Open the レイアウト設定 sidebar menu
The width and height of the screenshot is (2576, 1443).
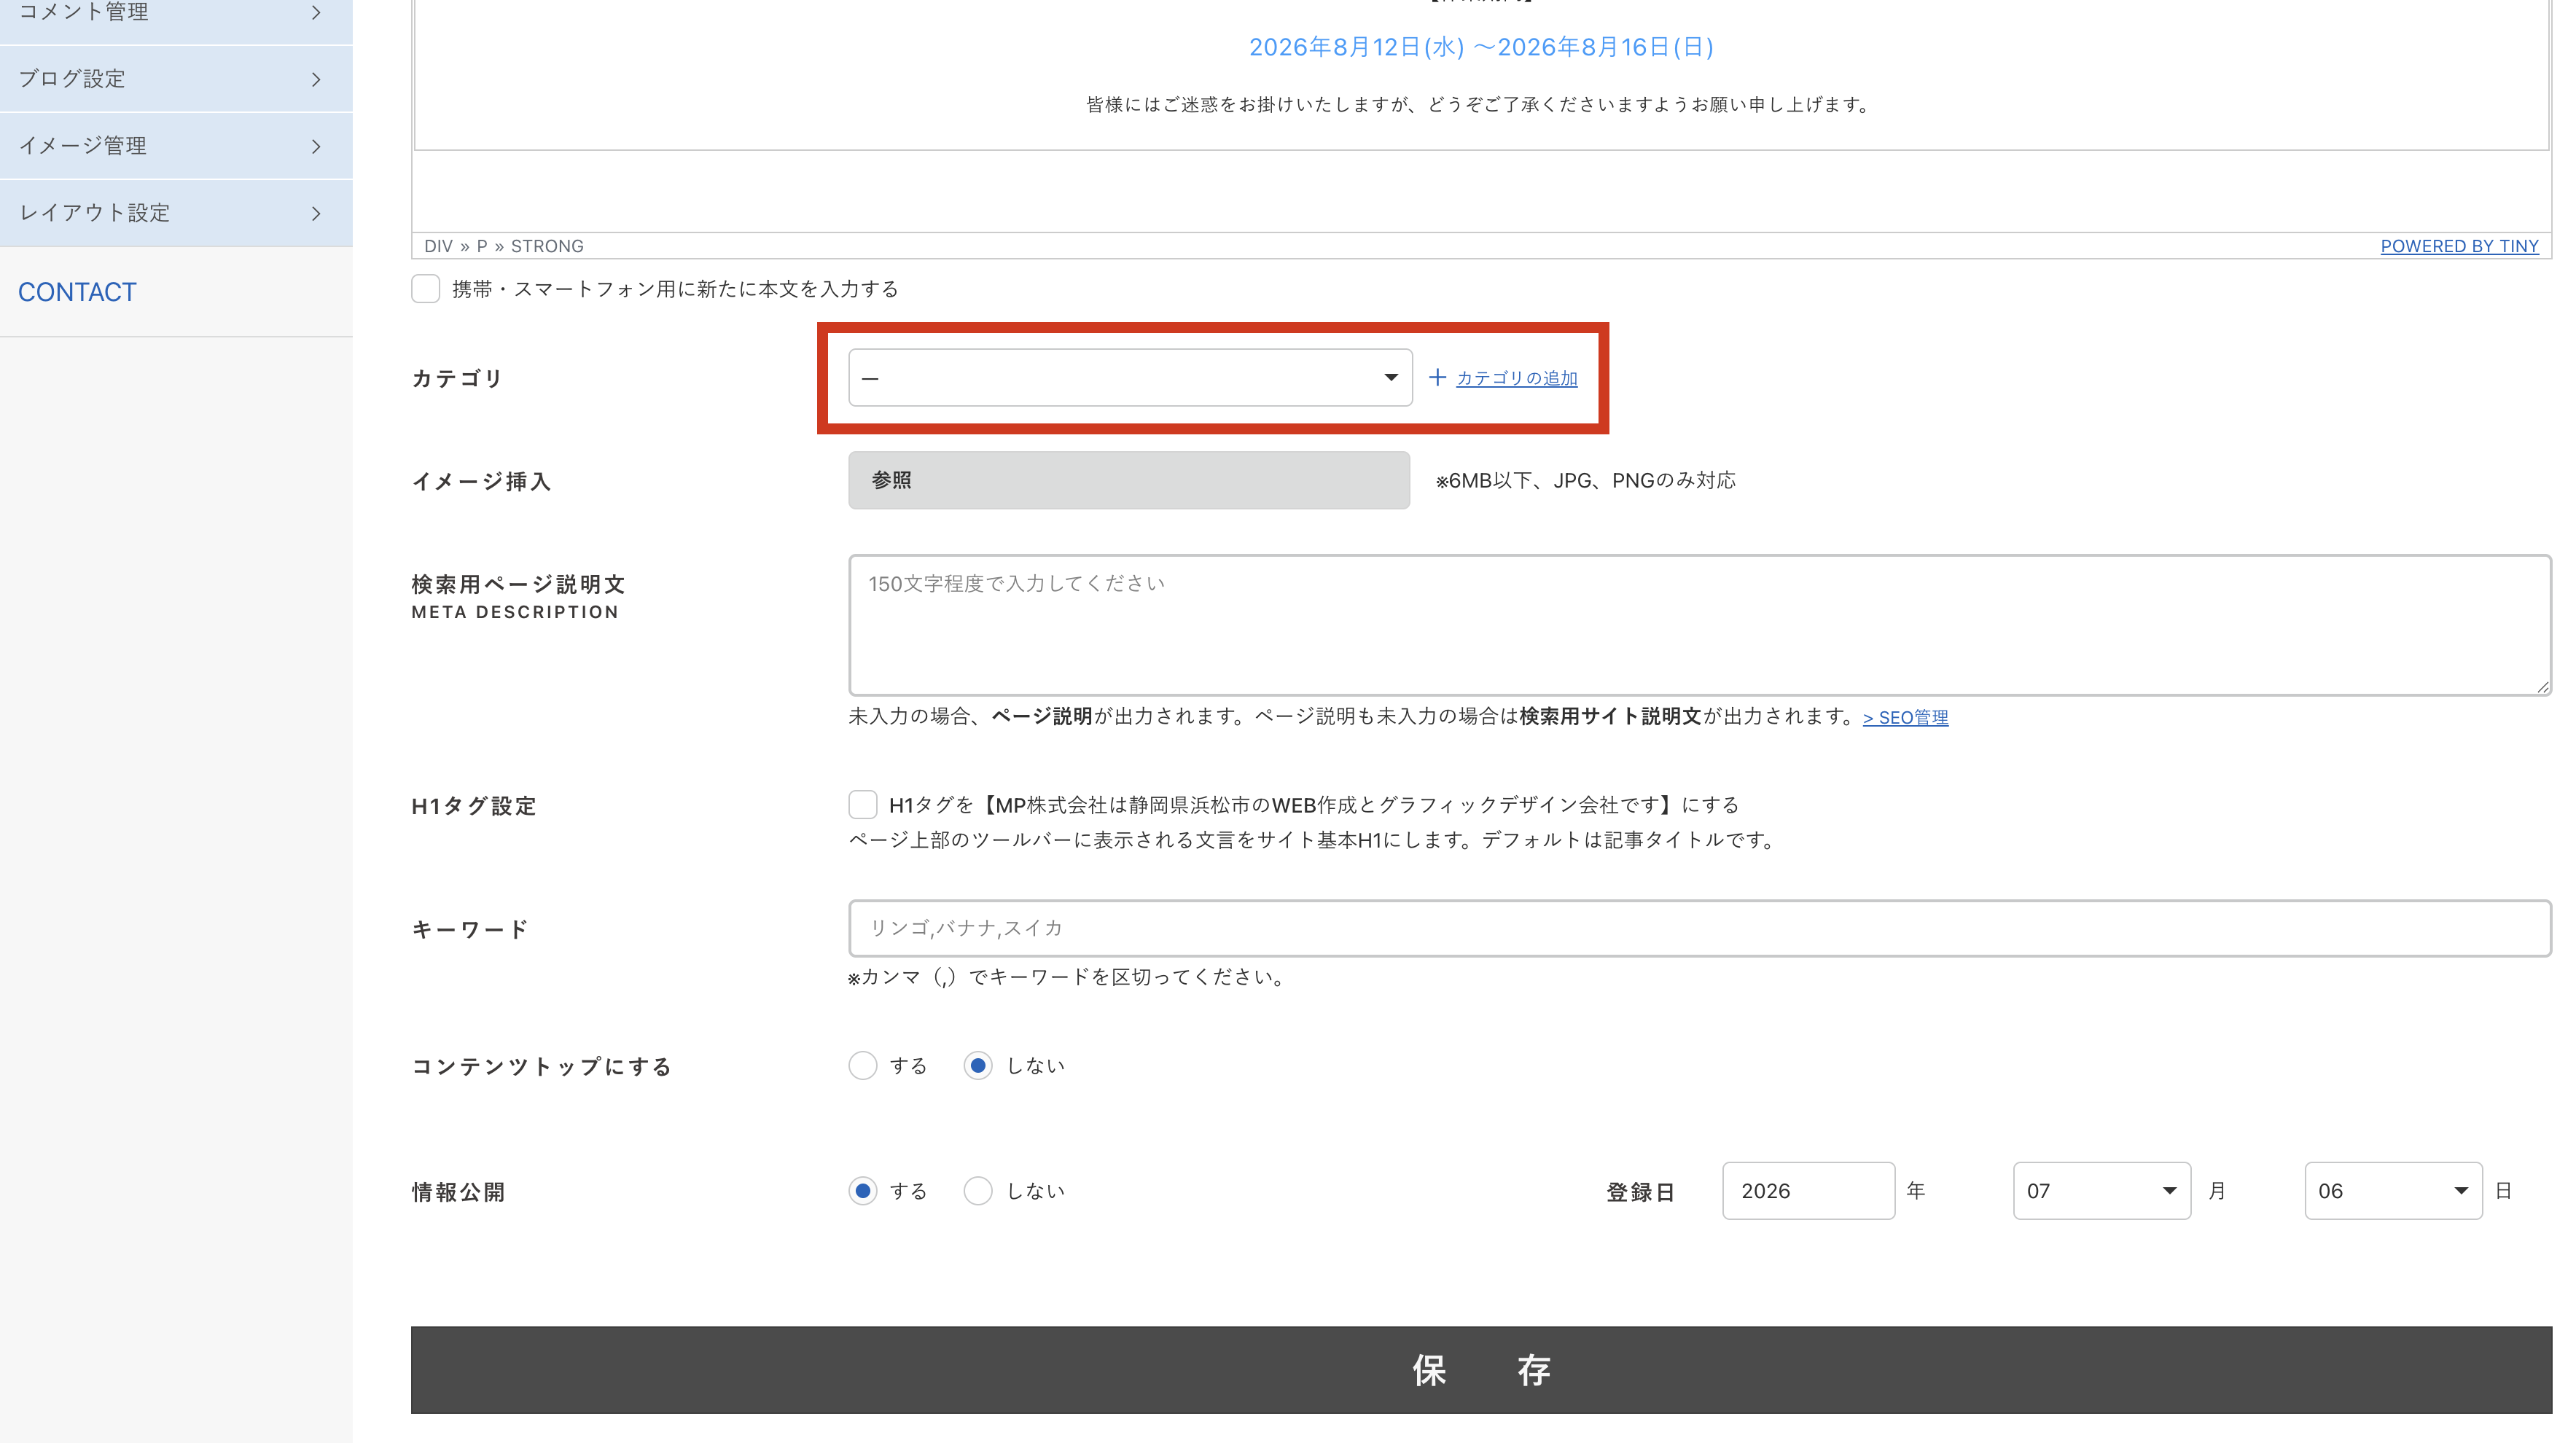pos(176,213)
